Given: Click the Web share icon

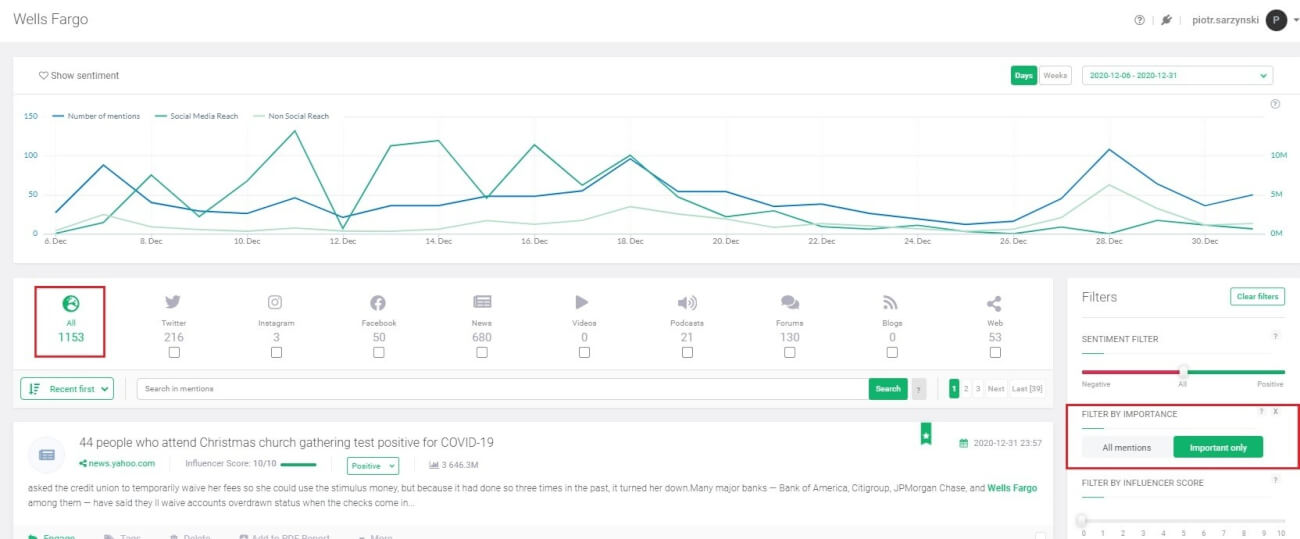Looking at the screenshot, I should [994, 303].
